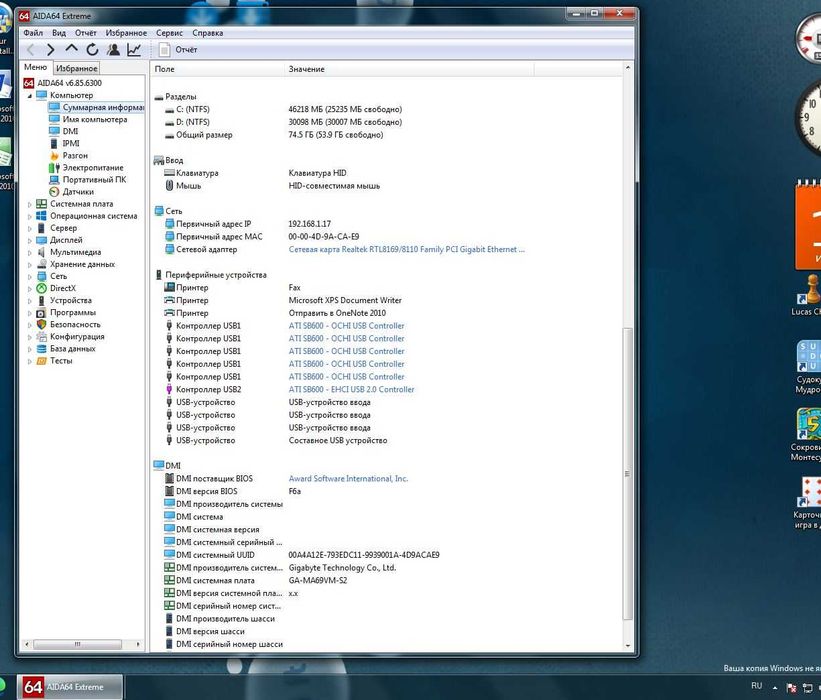
Task: Switch to the Избранное sidebar tab
Action: pos(76,68)
